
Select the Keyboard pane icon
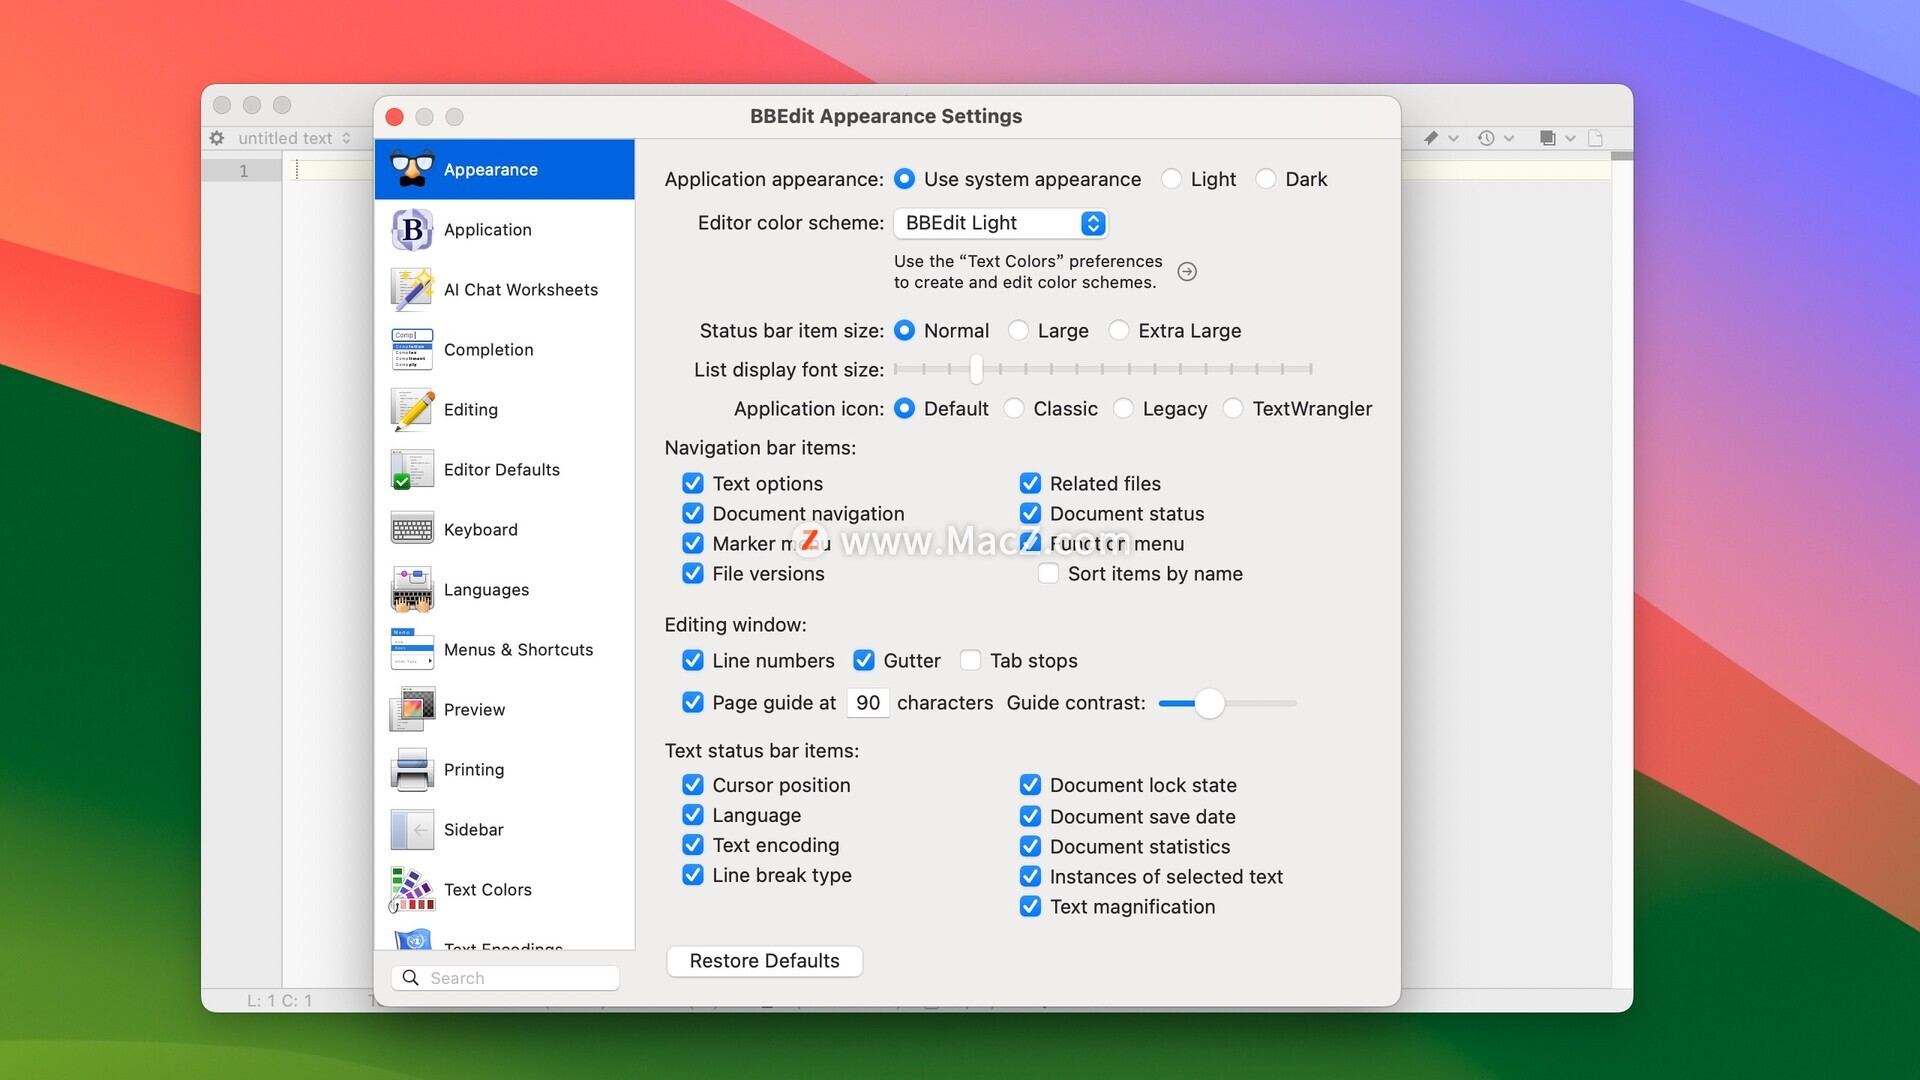click(412, 529)
